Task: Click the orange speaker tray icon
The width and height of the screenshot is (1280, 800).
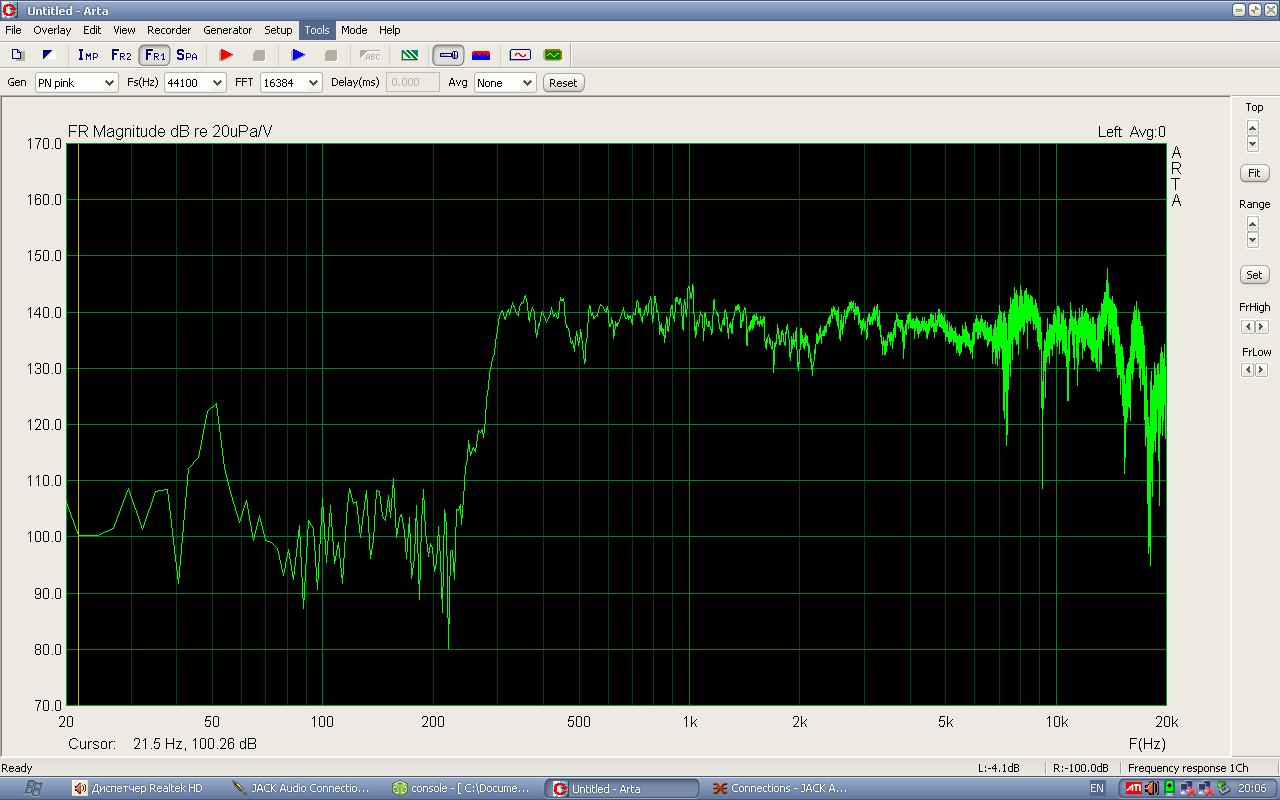Action: pyautogui.click(x=1152, y=788)
